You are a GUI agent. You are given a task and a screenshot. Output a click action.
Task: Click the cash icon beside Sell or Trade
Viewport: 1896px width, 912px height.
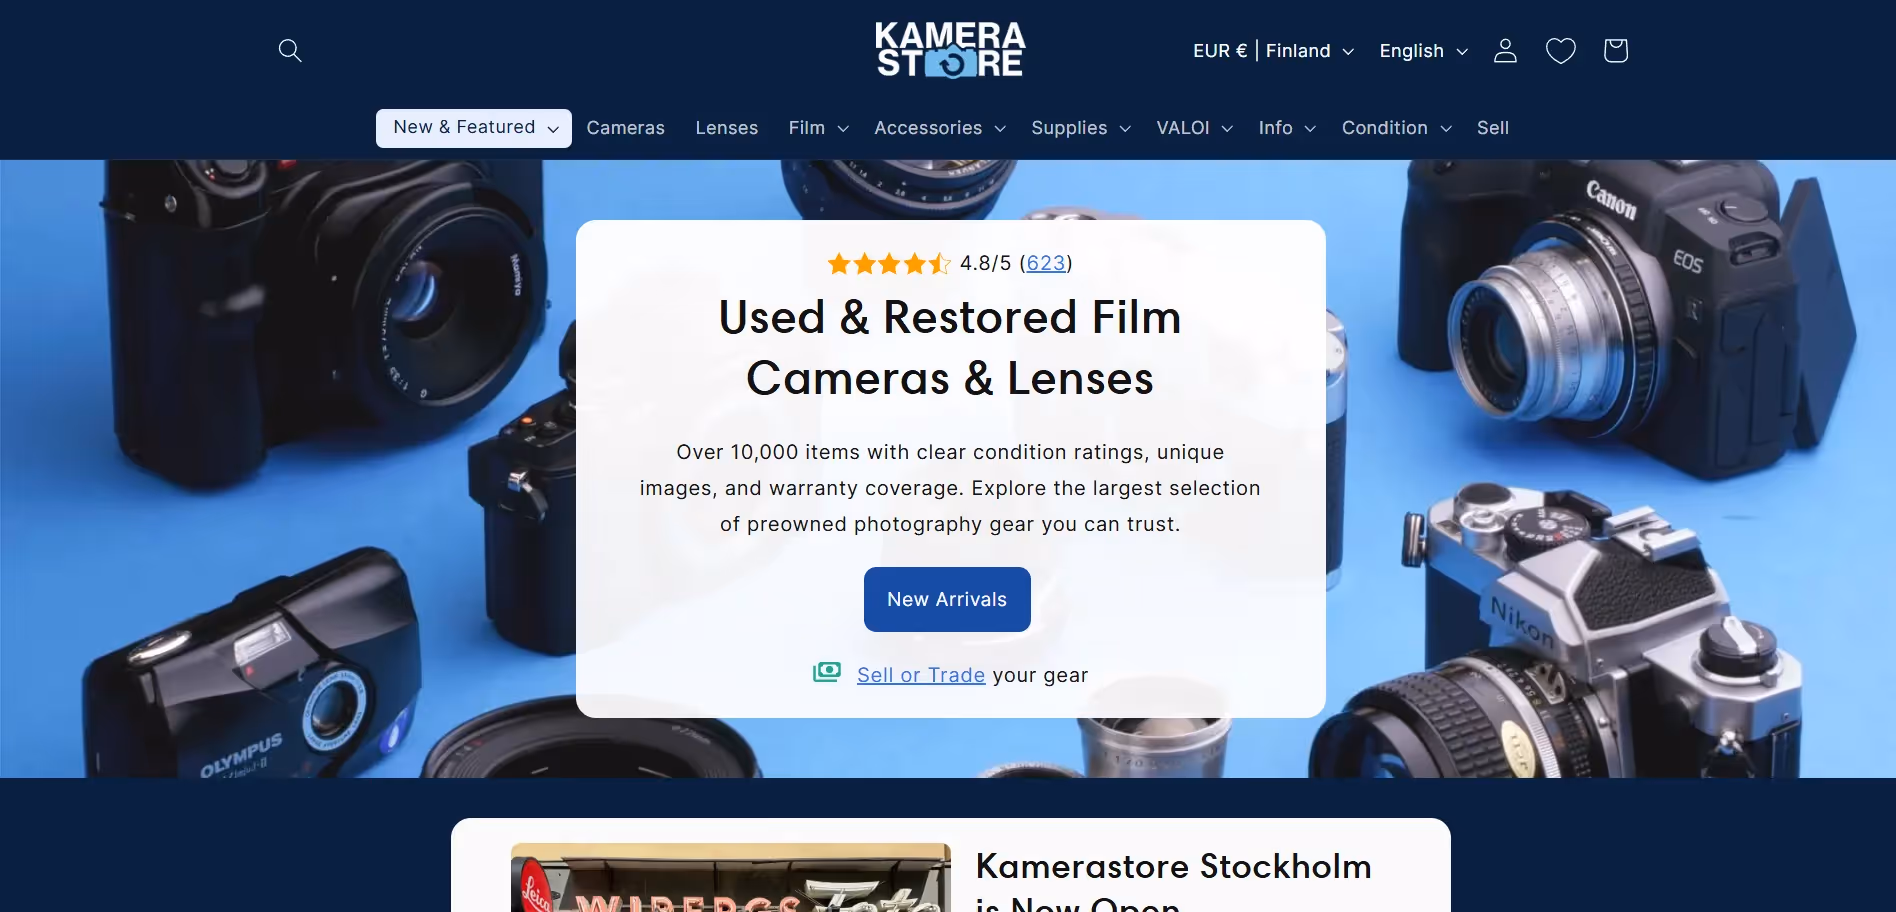827,673
